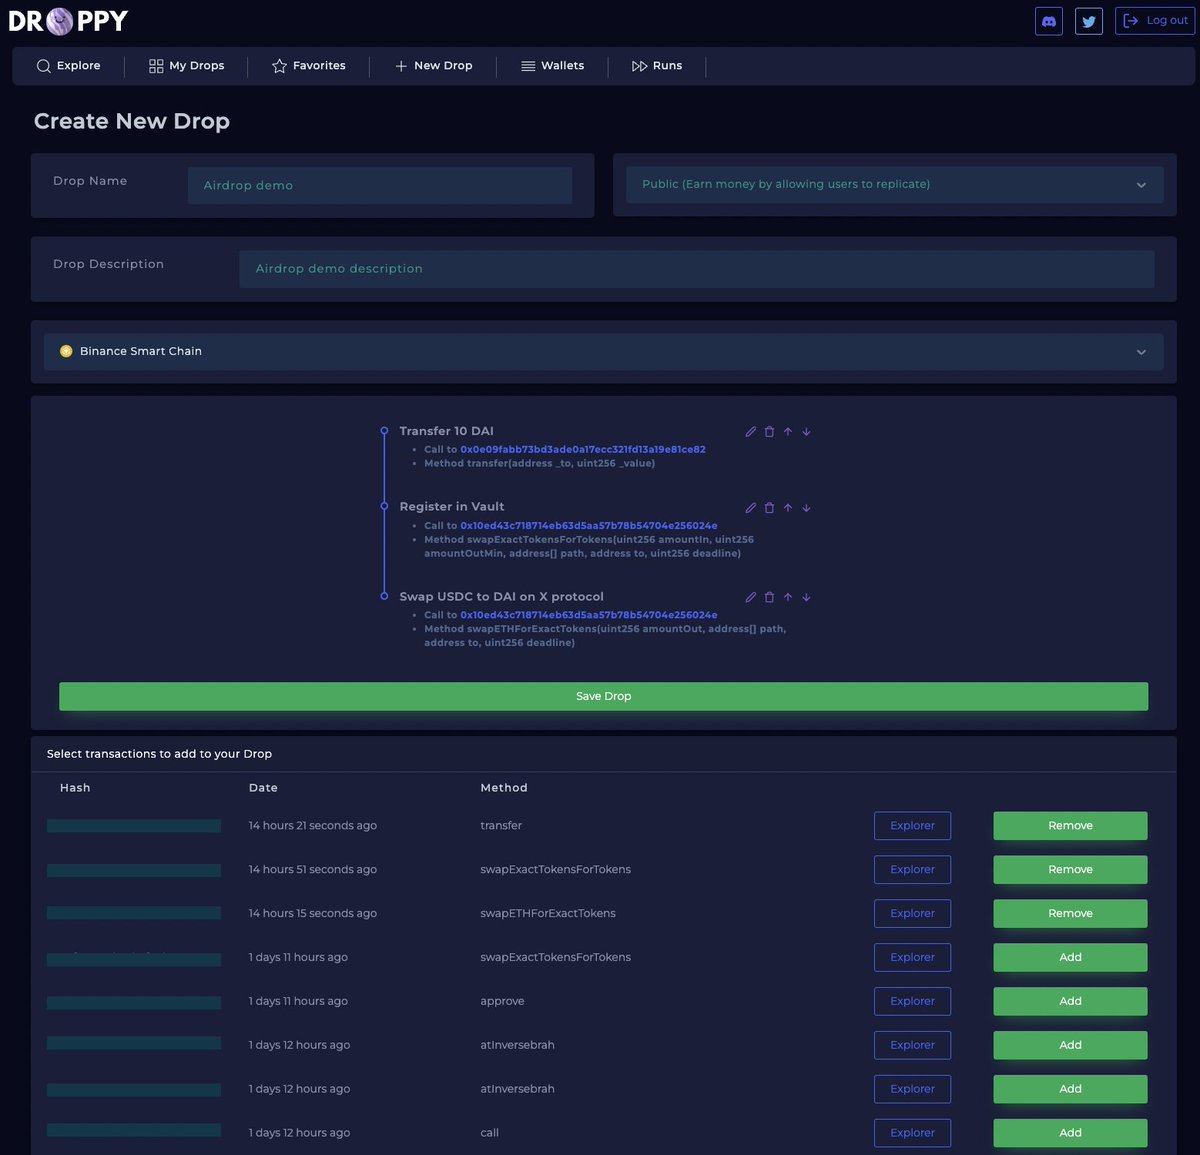Delete the Swap USDC to DAI step
Image resolution: width=1200 pixels, height=1155 pixels.
(769, 597)
